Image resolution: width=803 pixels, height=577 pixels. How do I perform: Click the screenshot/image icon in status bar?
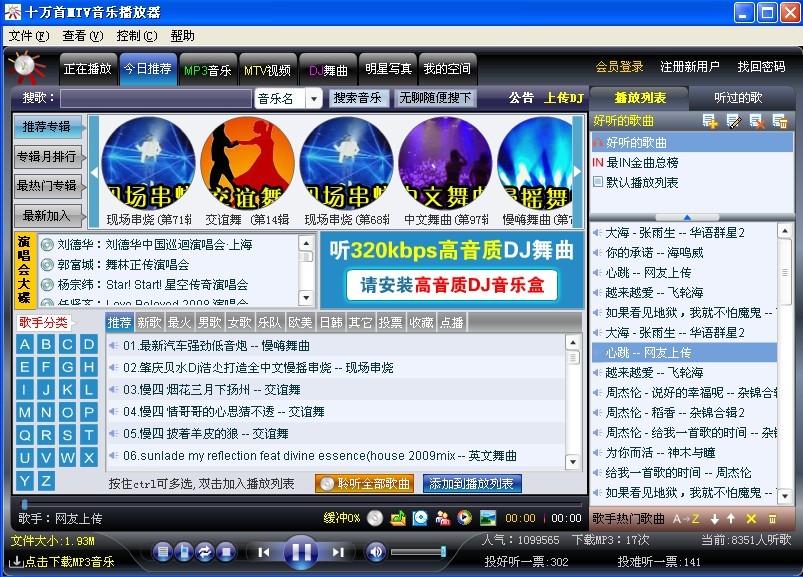pyautogui.click(x=488, y=518)
